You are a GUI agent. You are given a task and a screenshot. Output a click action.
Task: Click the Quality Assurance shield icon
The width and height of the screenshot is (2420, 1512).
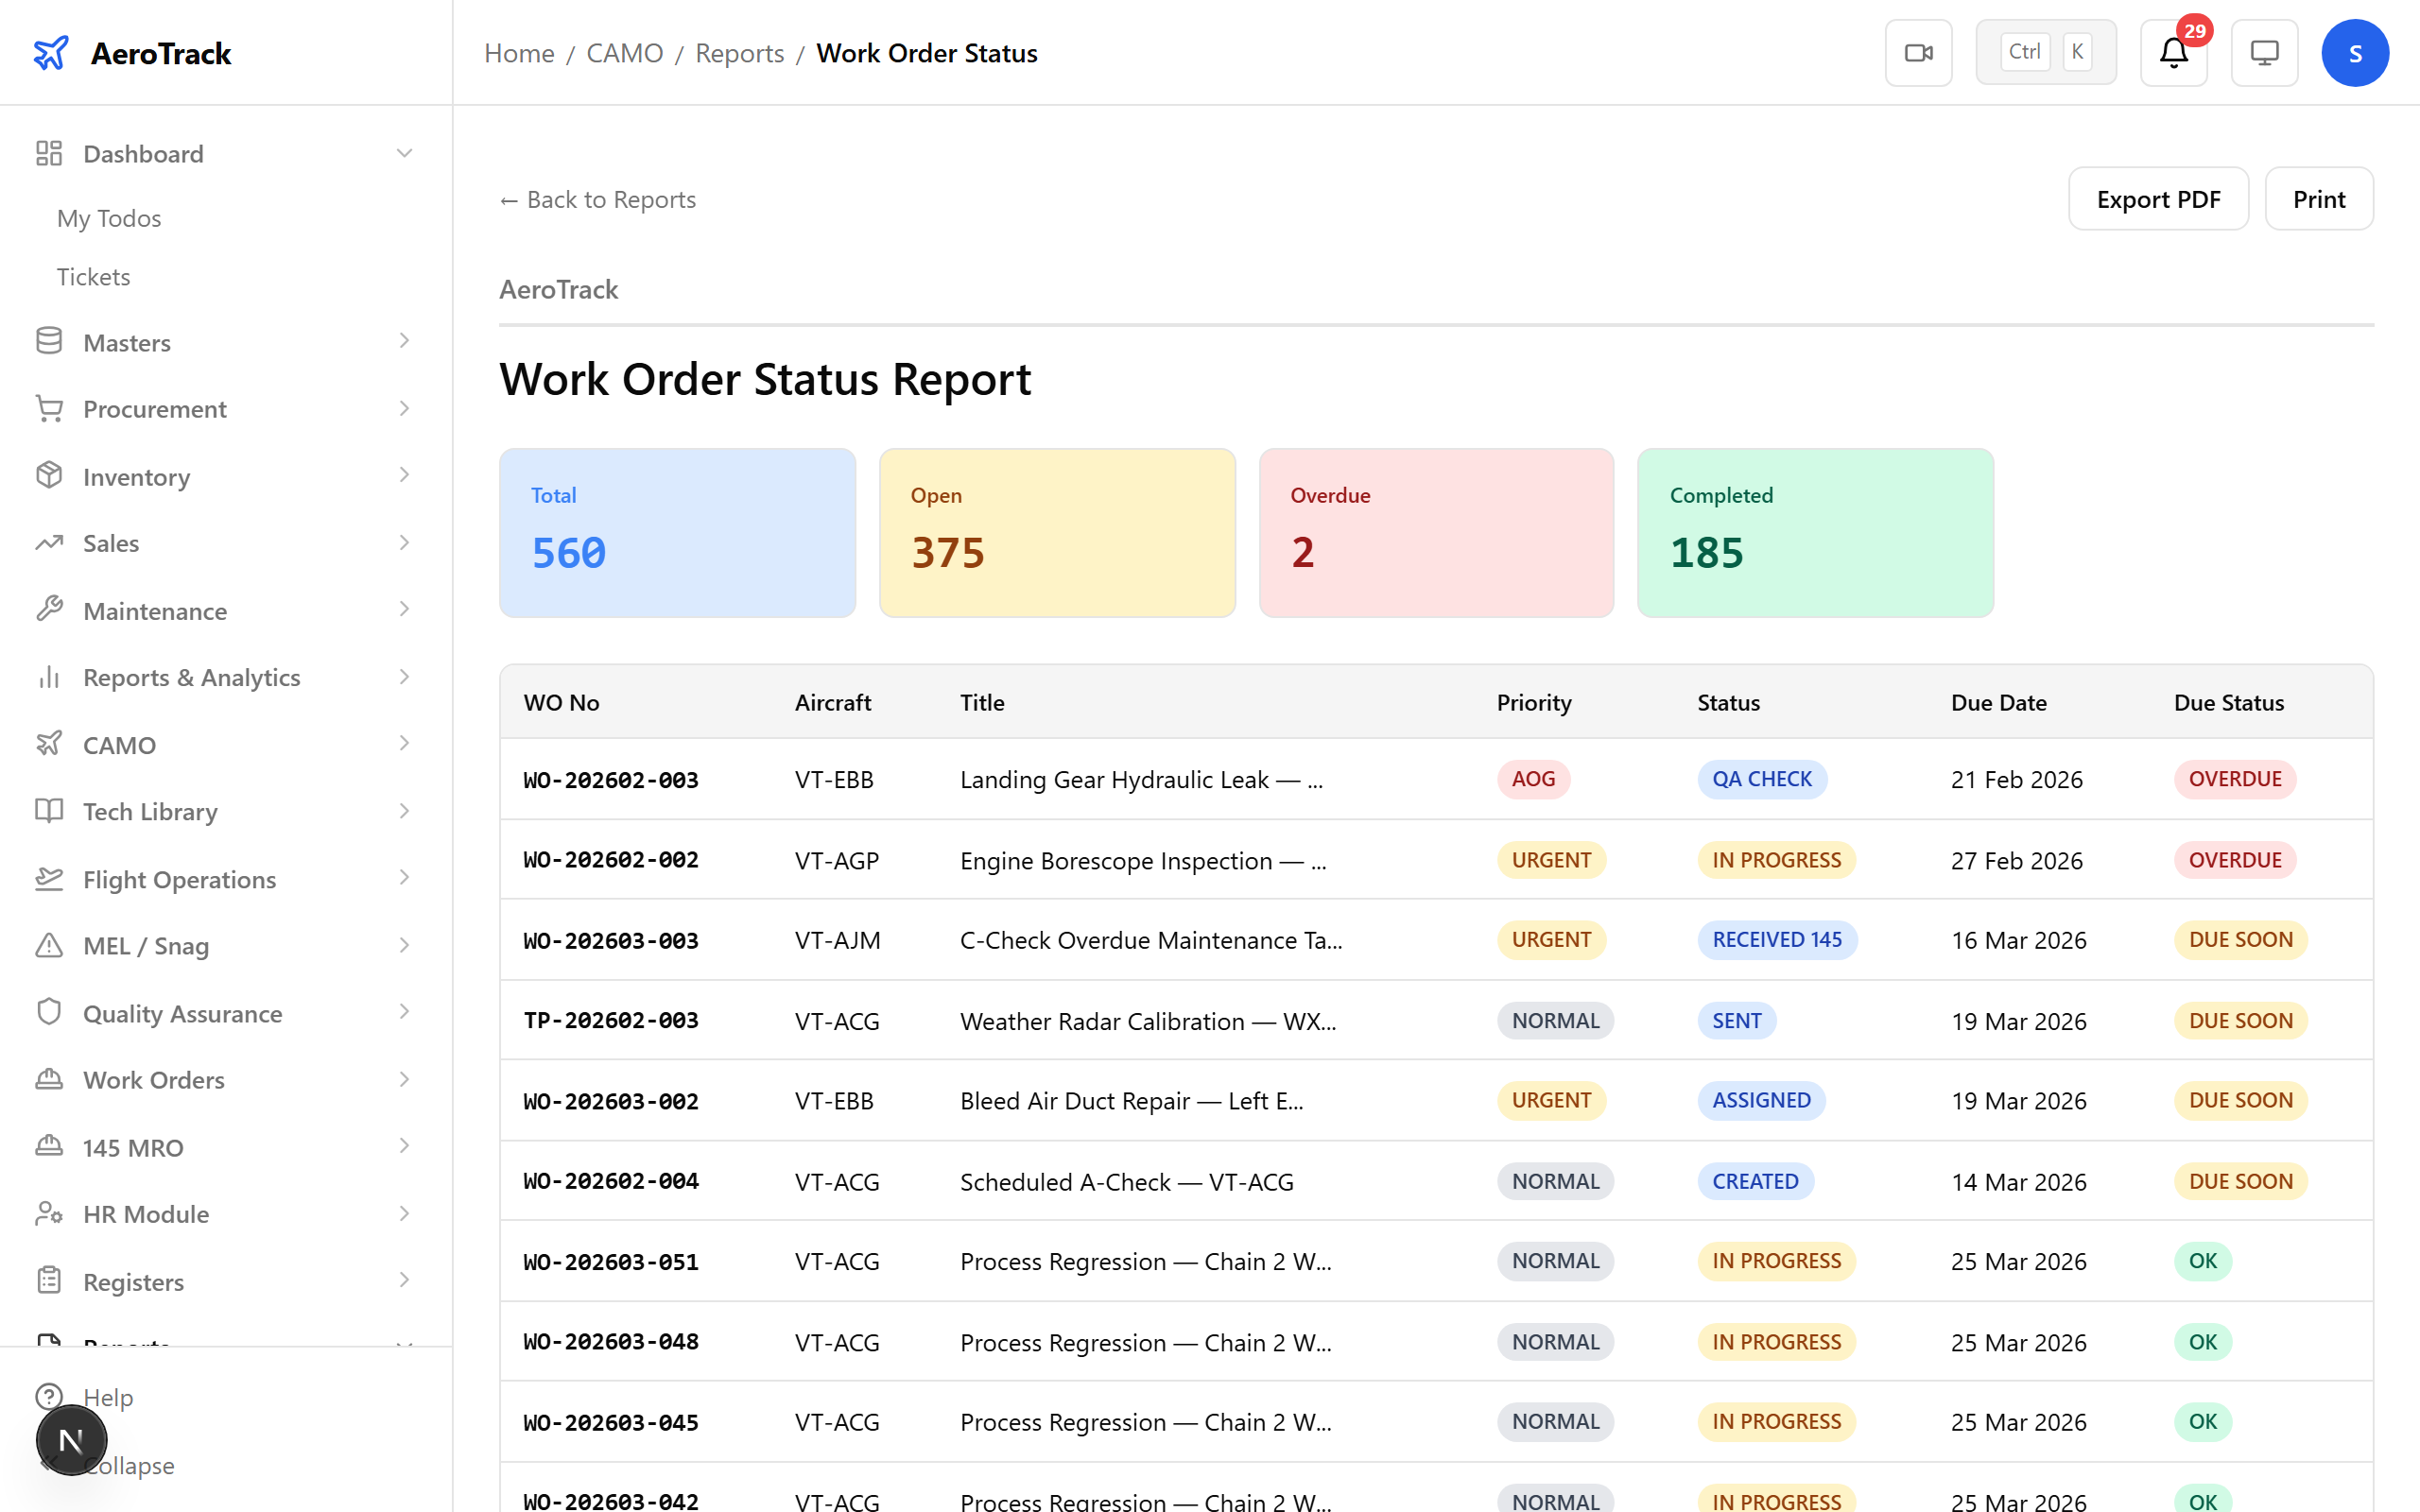tap(49, 1012)
